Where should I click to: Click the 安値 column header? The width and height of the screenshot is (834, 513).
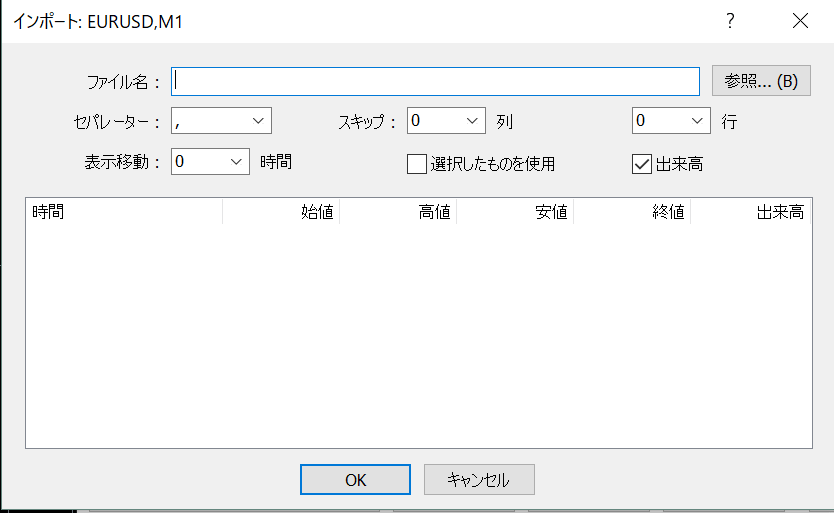pyautogui.click(x=515, y=212)
